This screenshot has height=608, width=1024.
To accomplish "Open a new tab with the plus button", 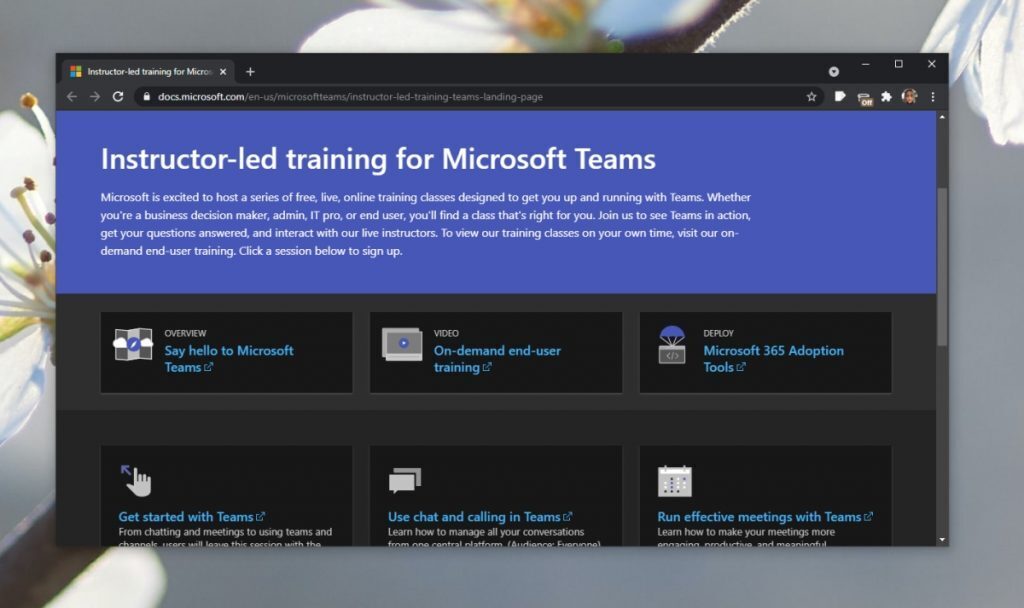I will click(250, 71).
